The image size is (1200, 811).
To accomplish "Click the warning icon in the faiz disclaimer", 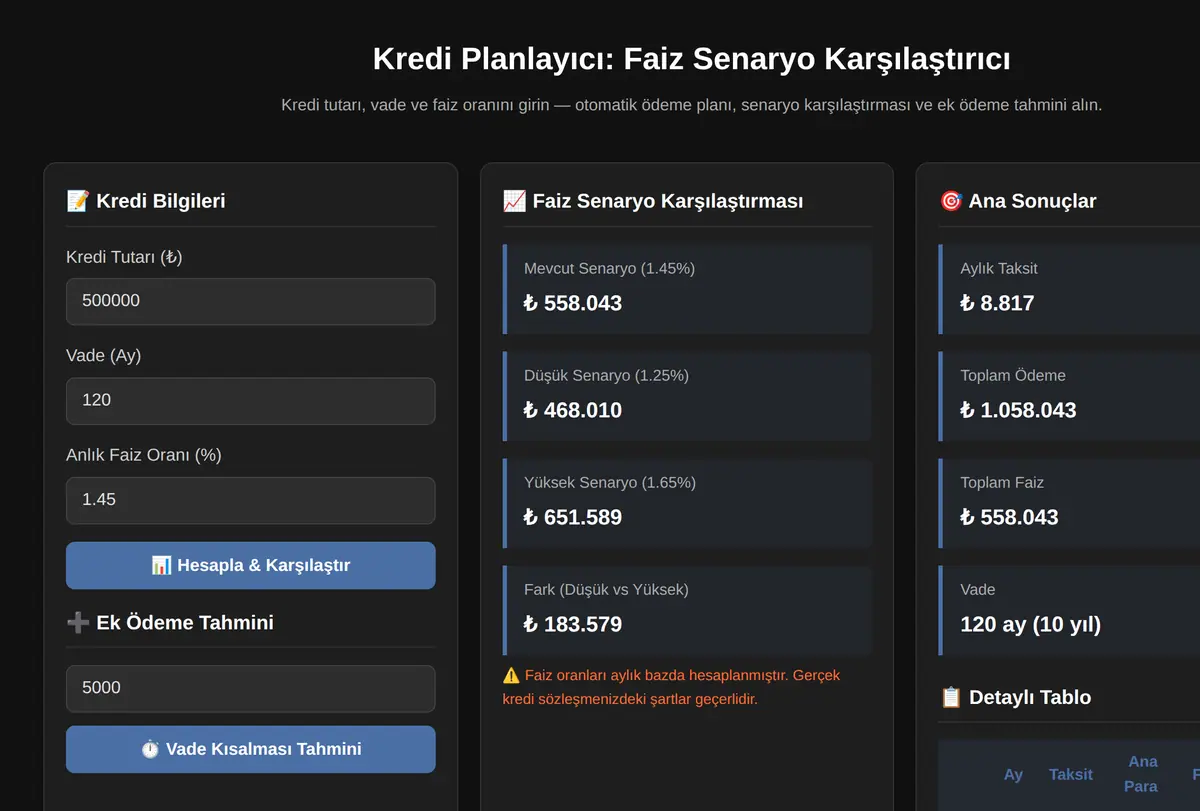I will click(511, 675).
